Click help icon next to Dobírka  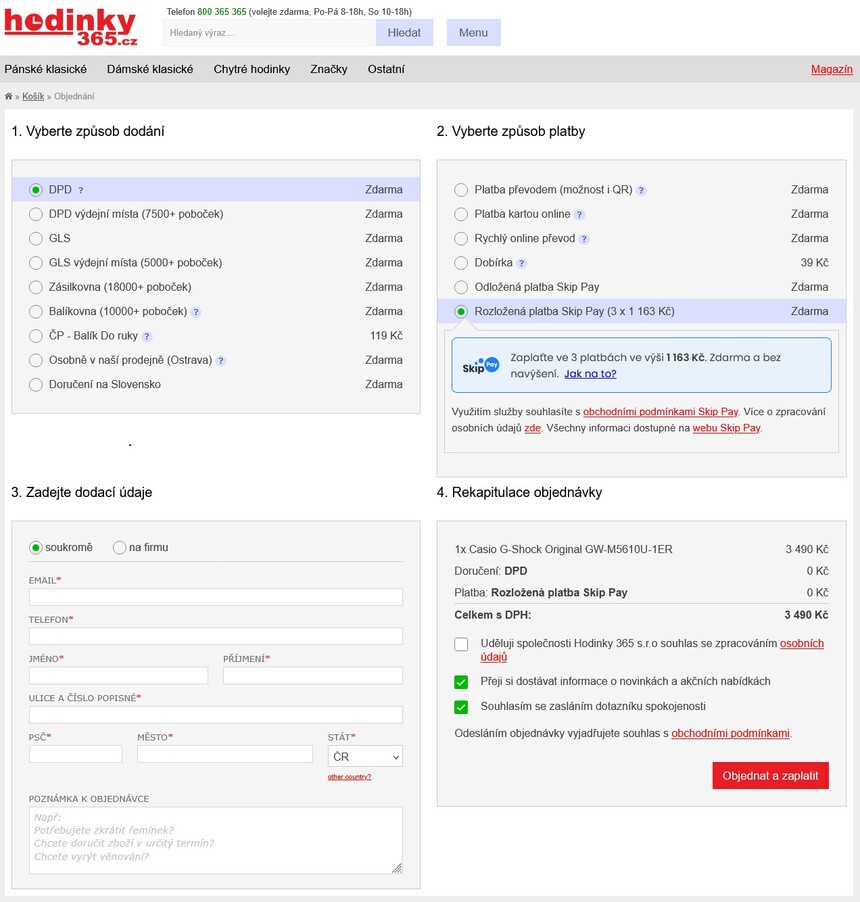[x=521, y=263]
